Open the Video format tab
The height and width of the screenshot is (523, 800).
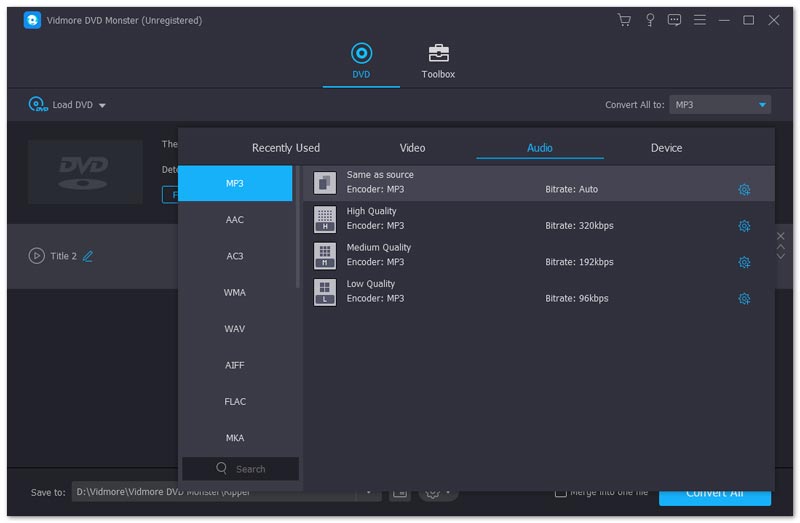pos(412,148)
